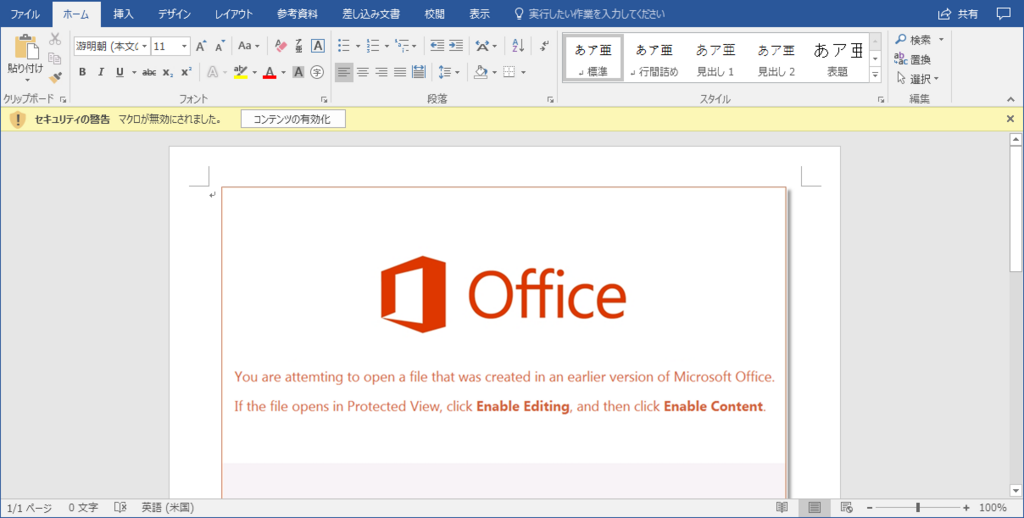Image resolution: width=1024 pixels, height=518 pixels.
Task: Open the highlight color dropdown arrow
Action: 254,73
